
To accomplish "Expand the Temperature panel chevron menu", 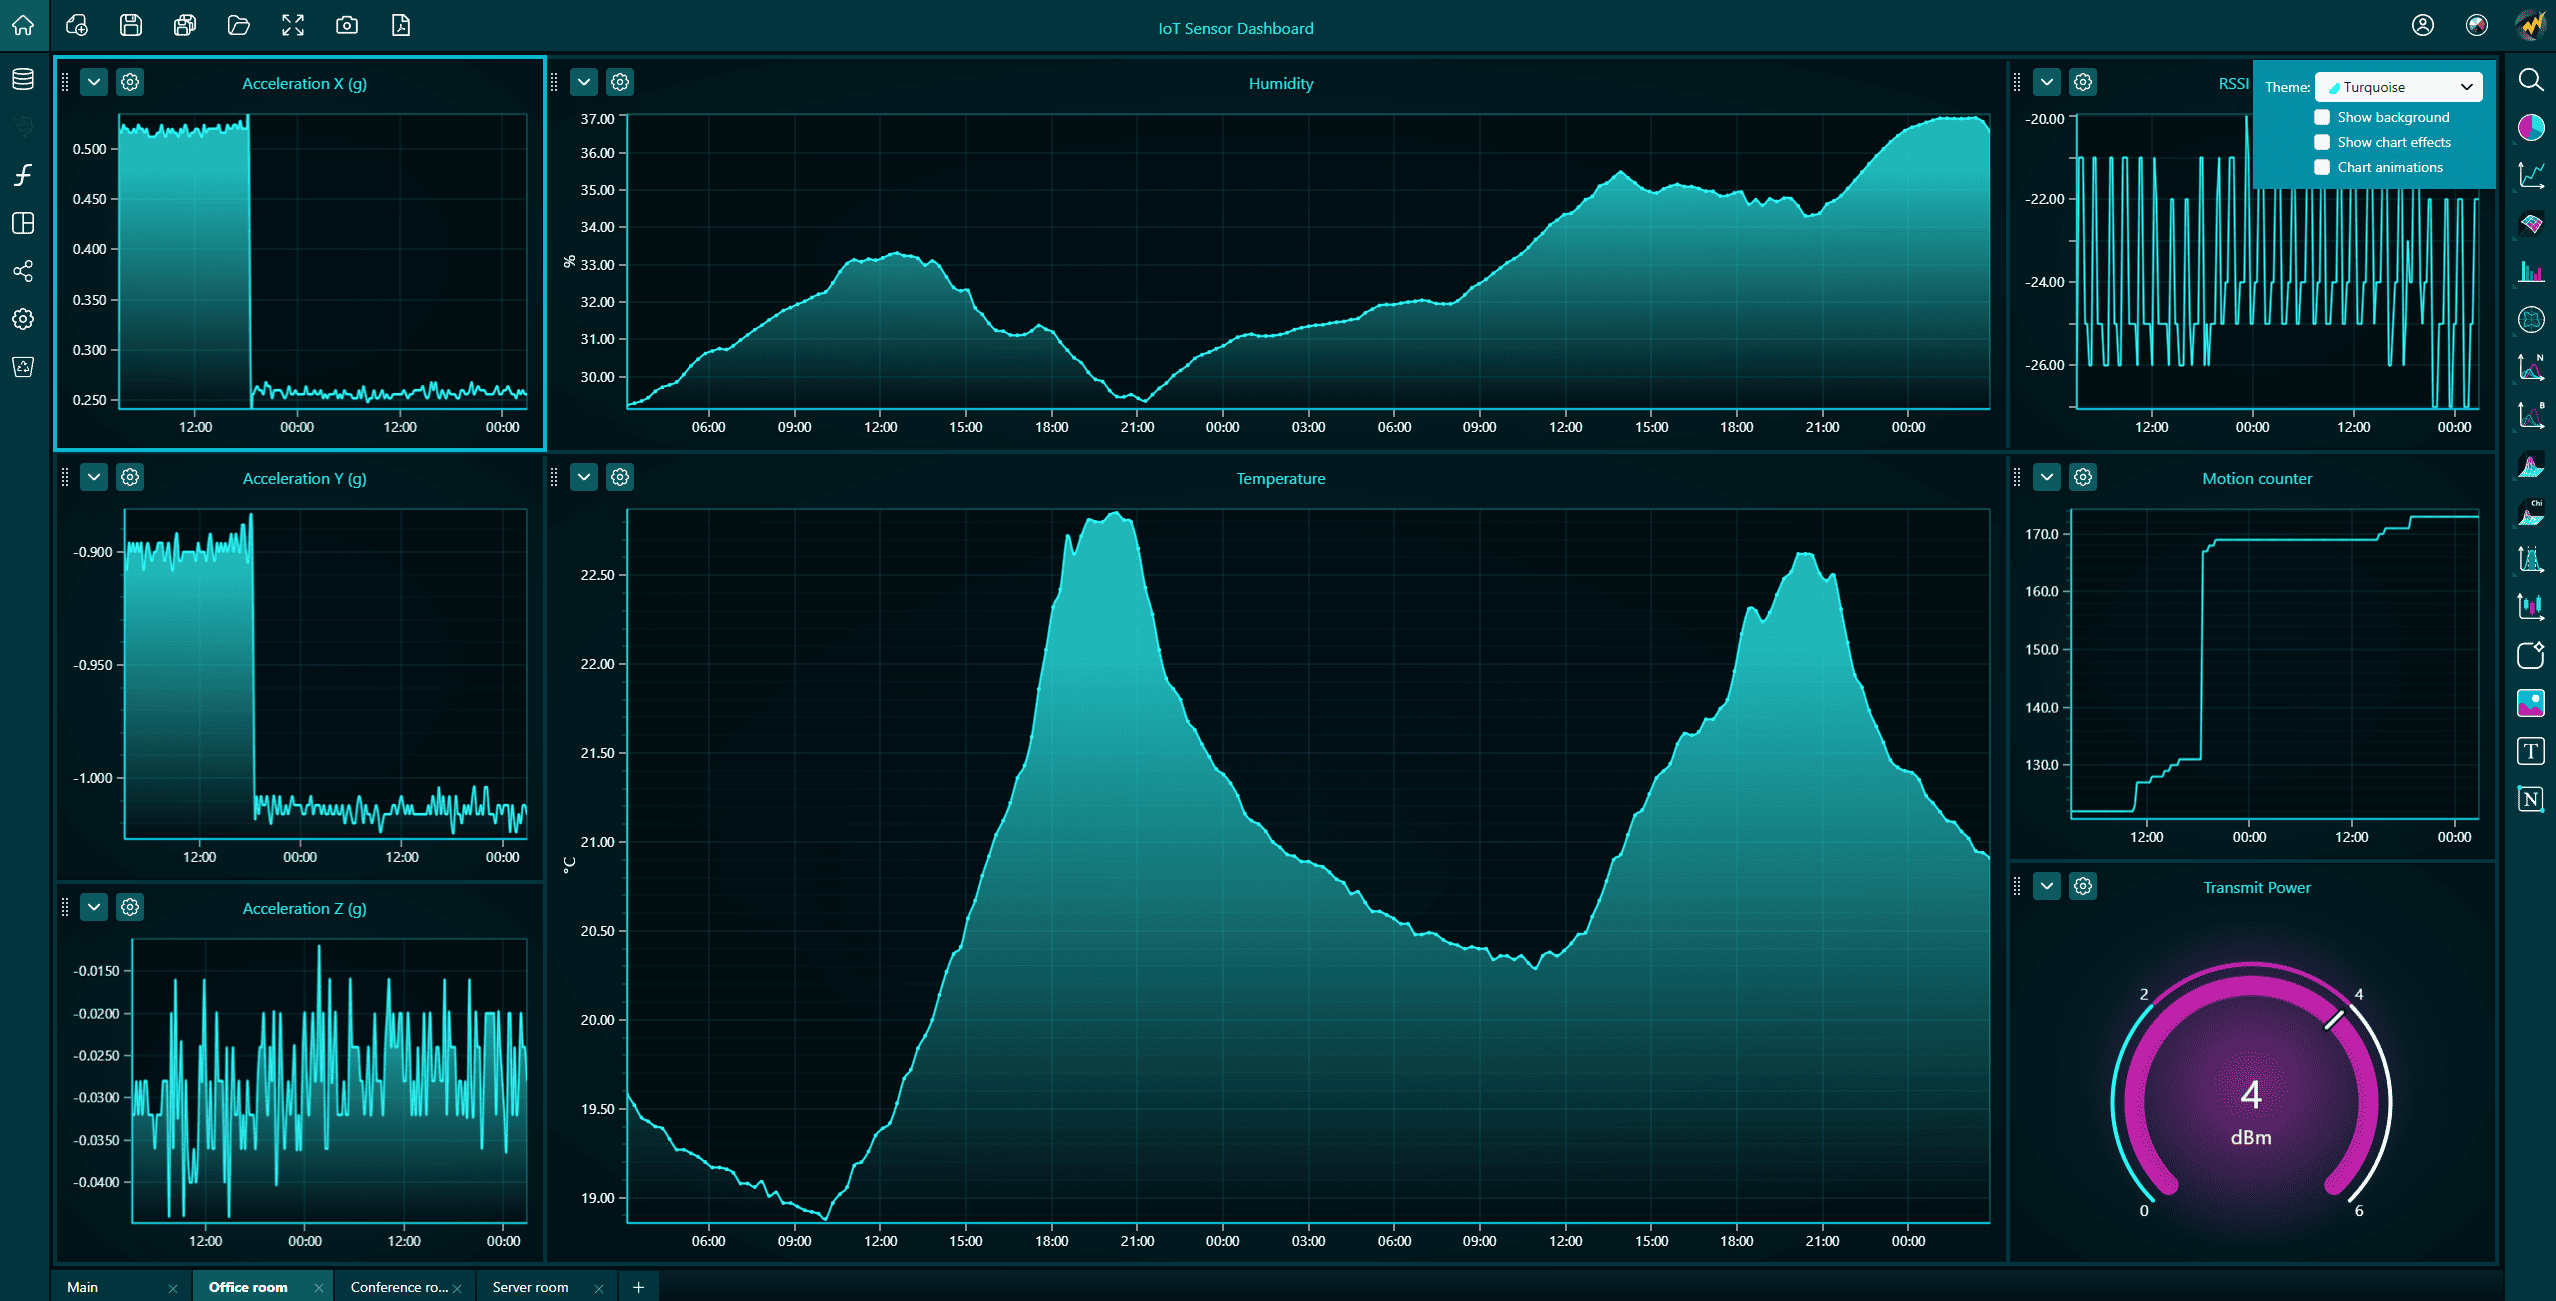I will pos(584,477).
